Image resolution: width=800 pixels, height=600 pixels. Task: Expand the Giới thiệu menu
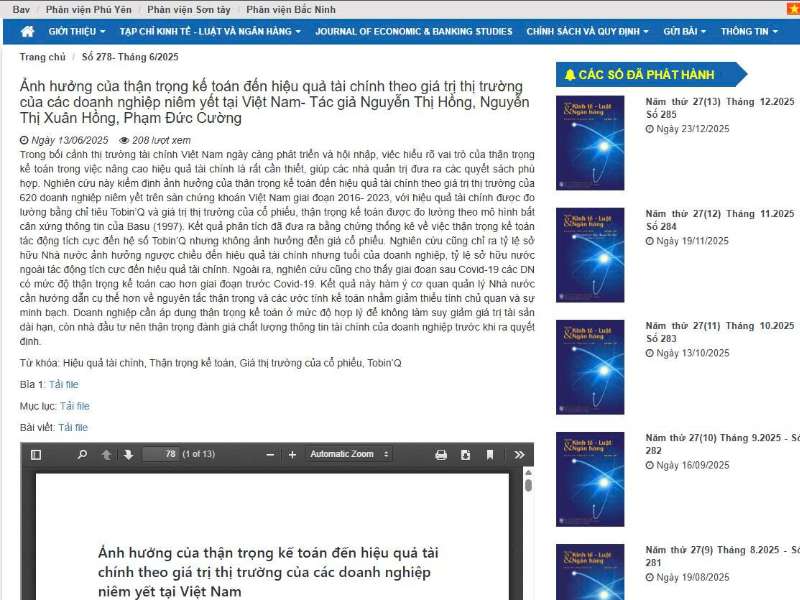79,31
